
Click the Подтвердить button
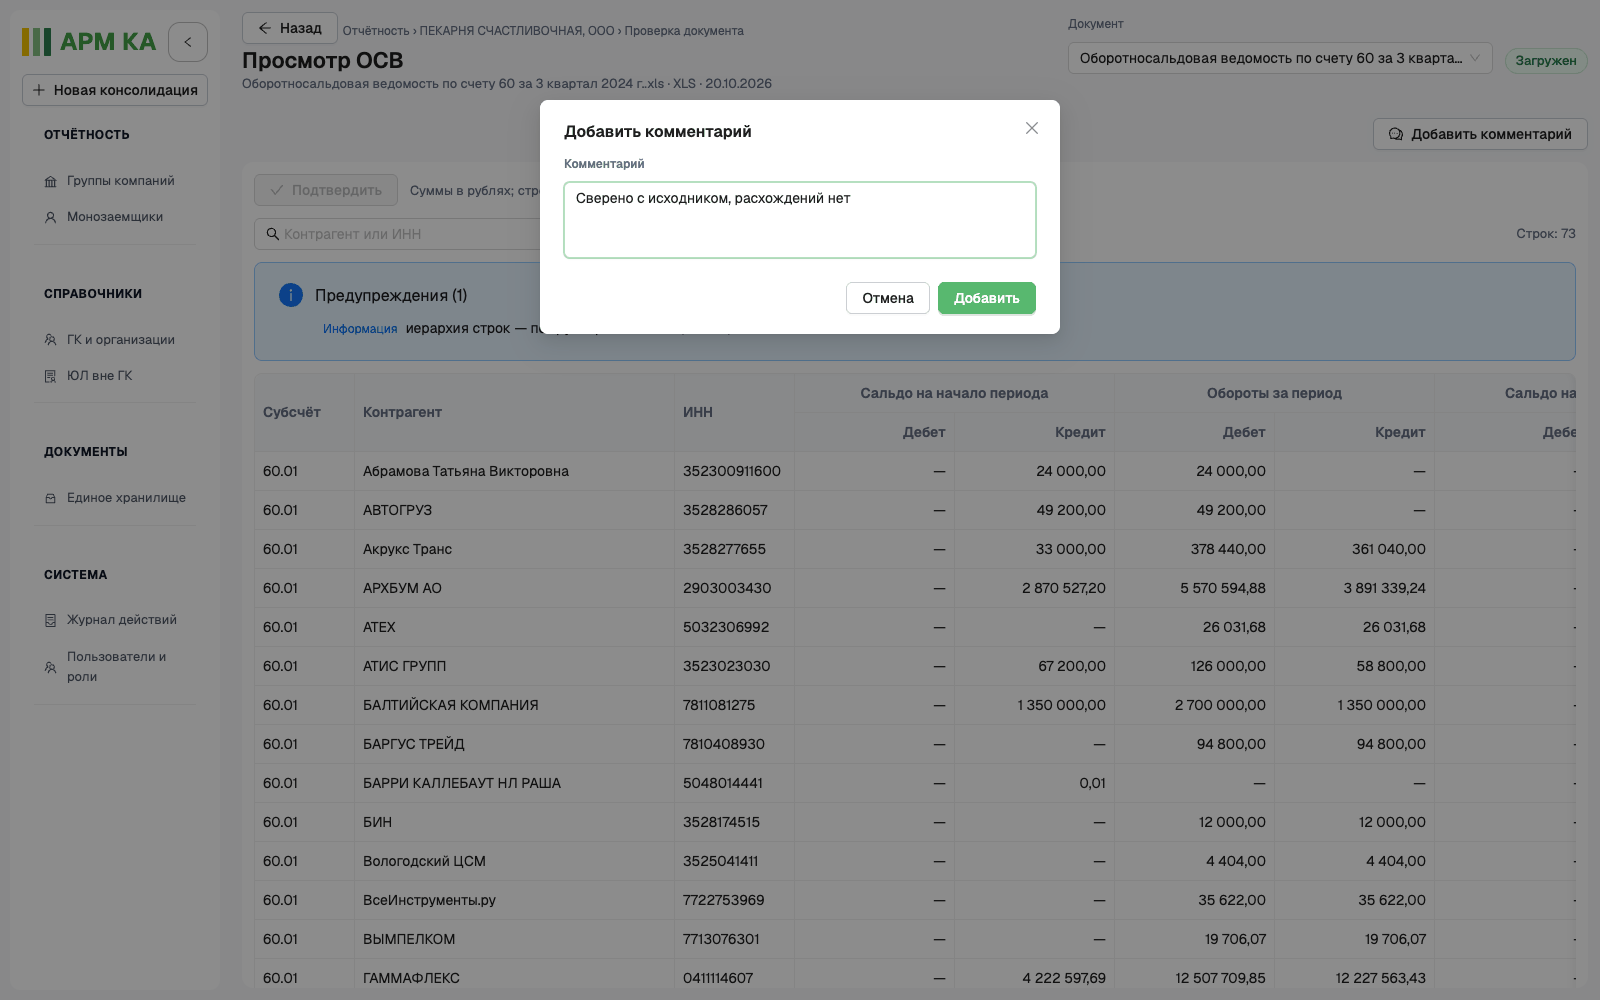pos(326,190)
